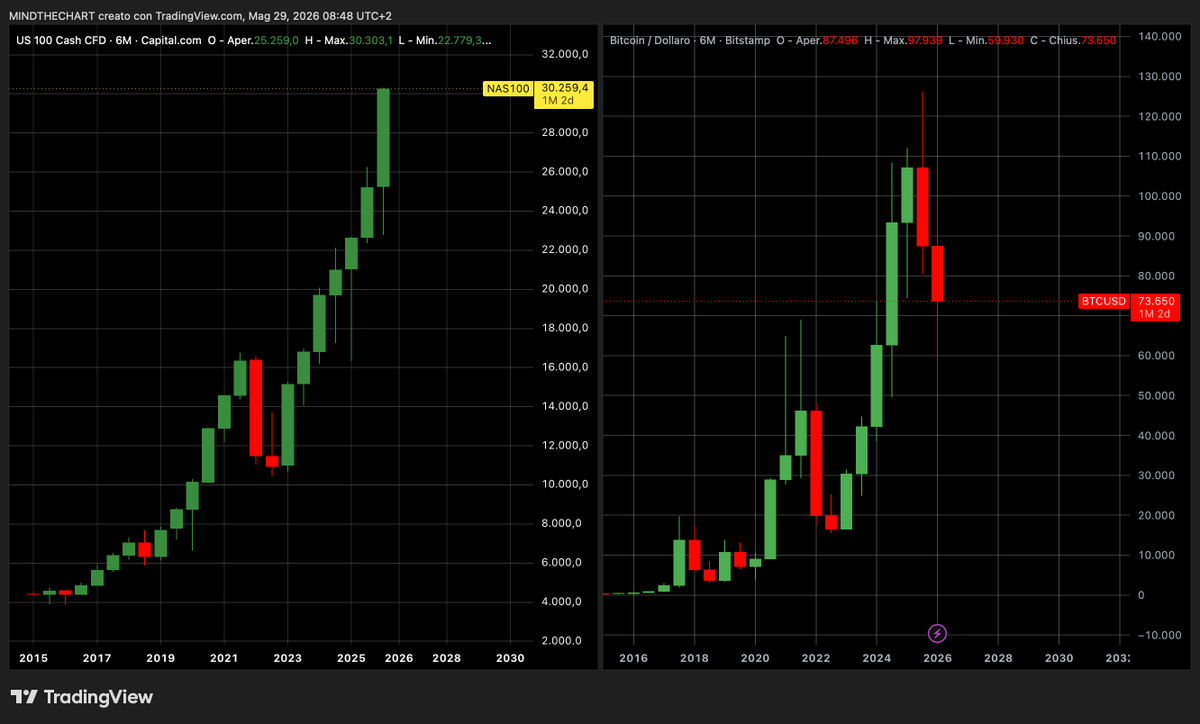Click the purple lightning event icon on Bitcoin chart

pyautogui.click(x=937, y=633)
